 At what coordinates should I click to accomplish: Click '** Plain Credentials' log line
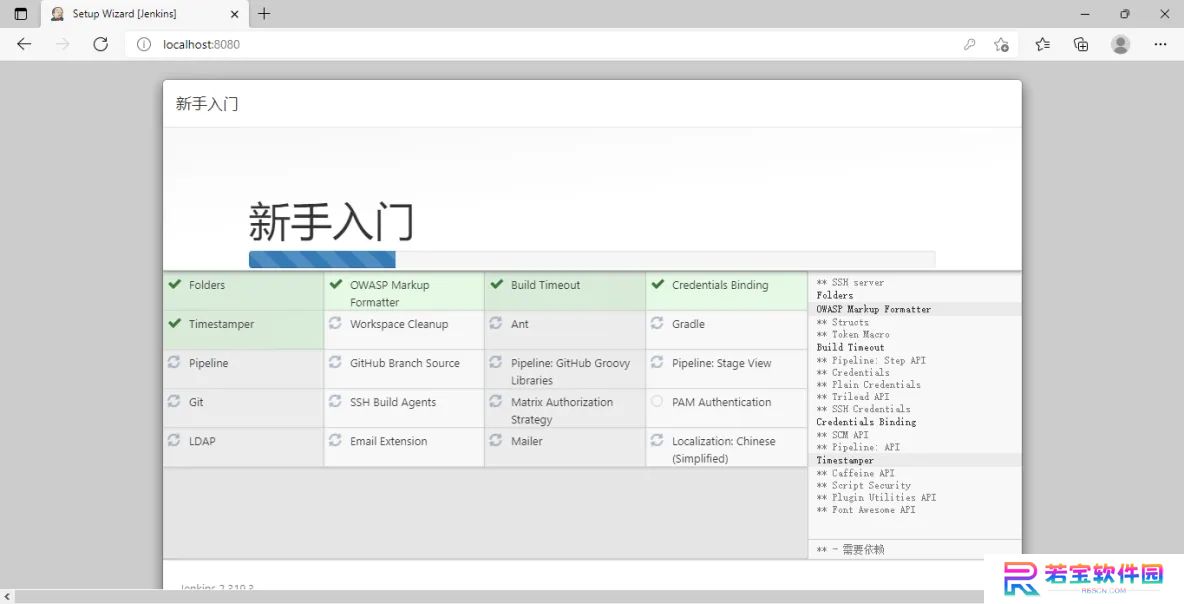[868, 384]
